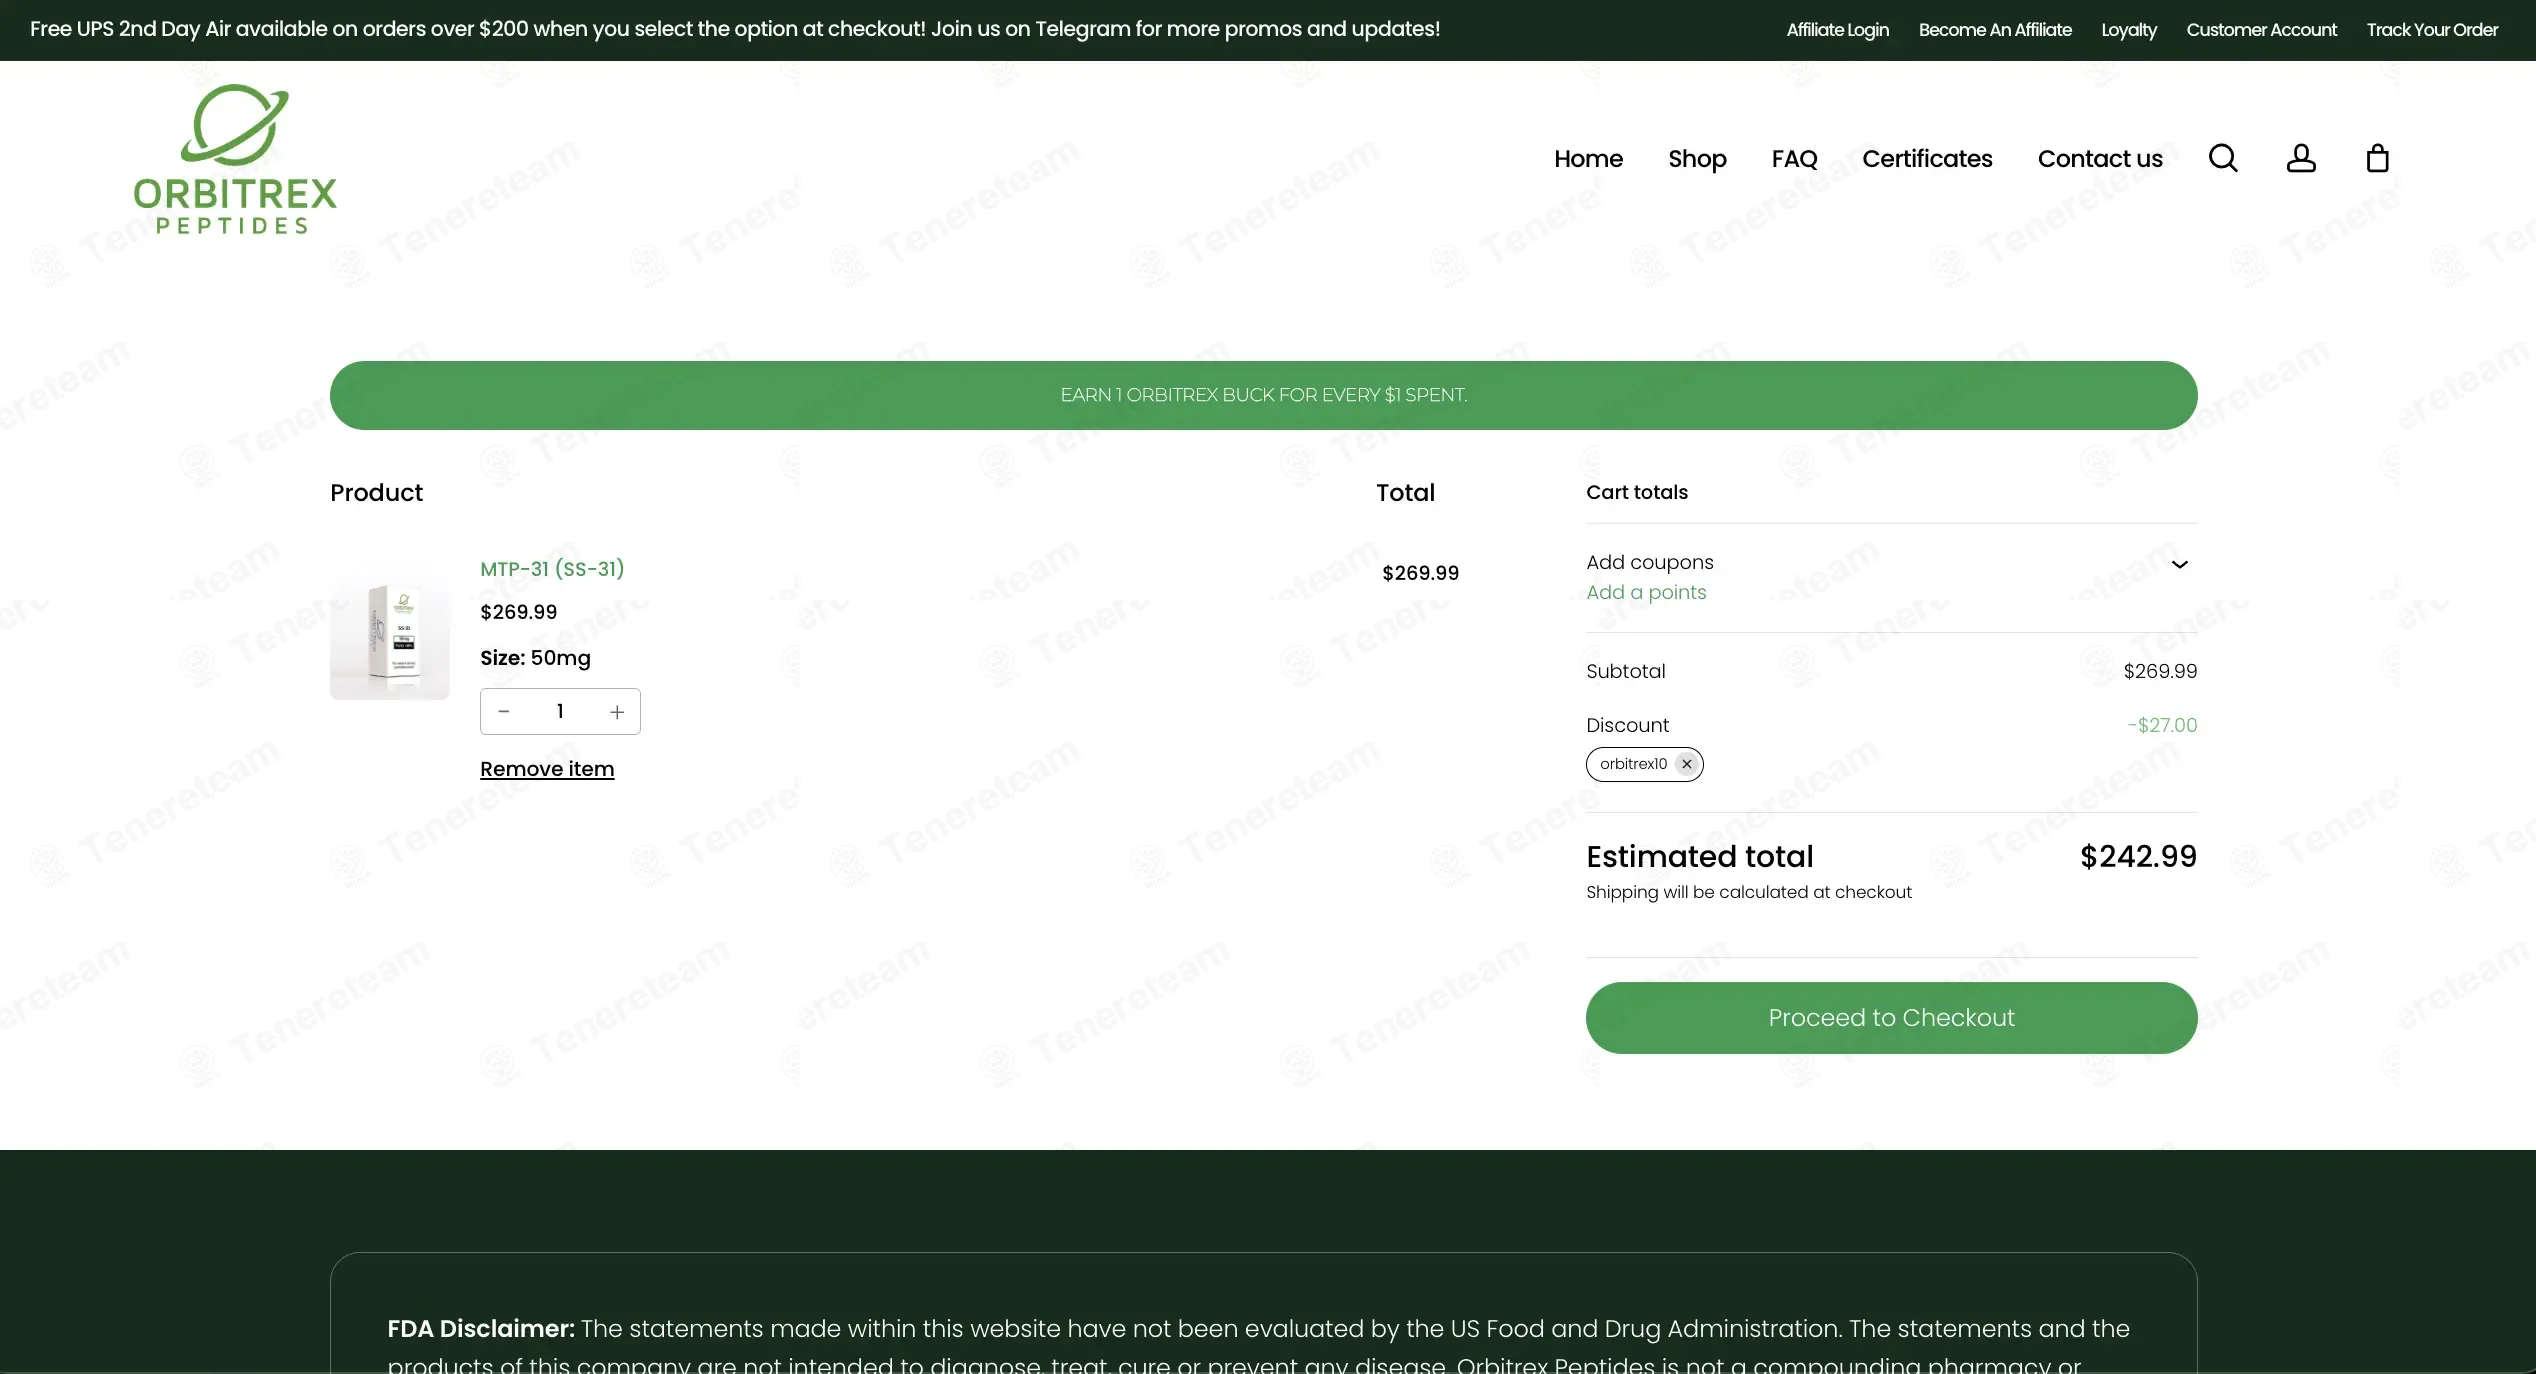Click the FDA Disclaimer heading text
This screenshot has height=1374, width=2536.
pyautogui.click(x=481, y=1328)
